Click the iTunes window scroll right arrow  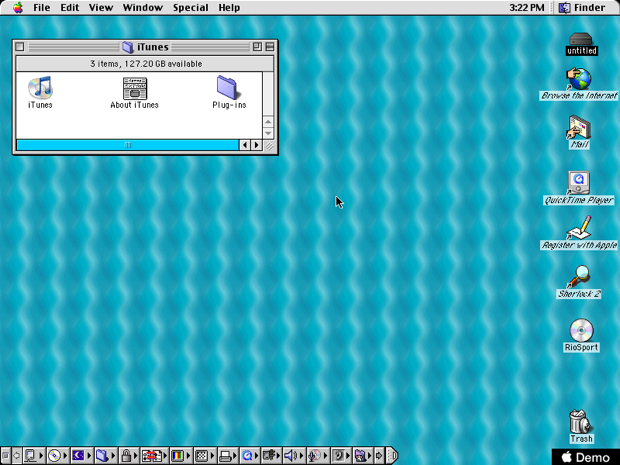pyautogui.click(x=257, y=145)
